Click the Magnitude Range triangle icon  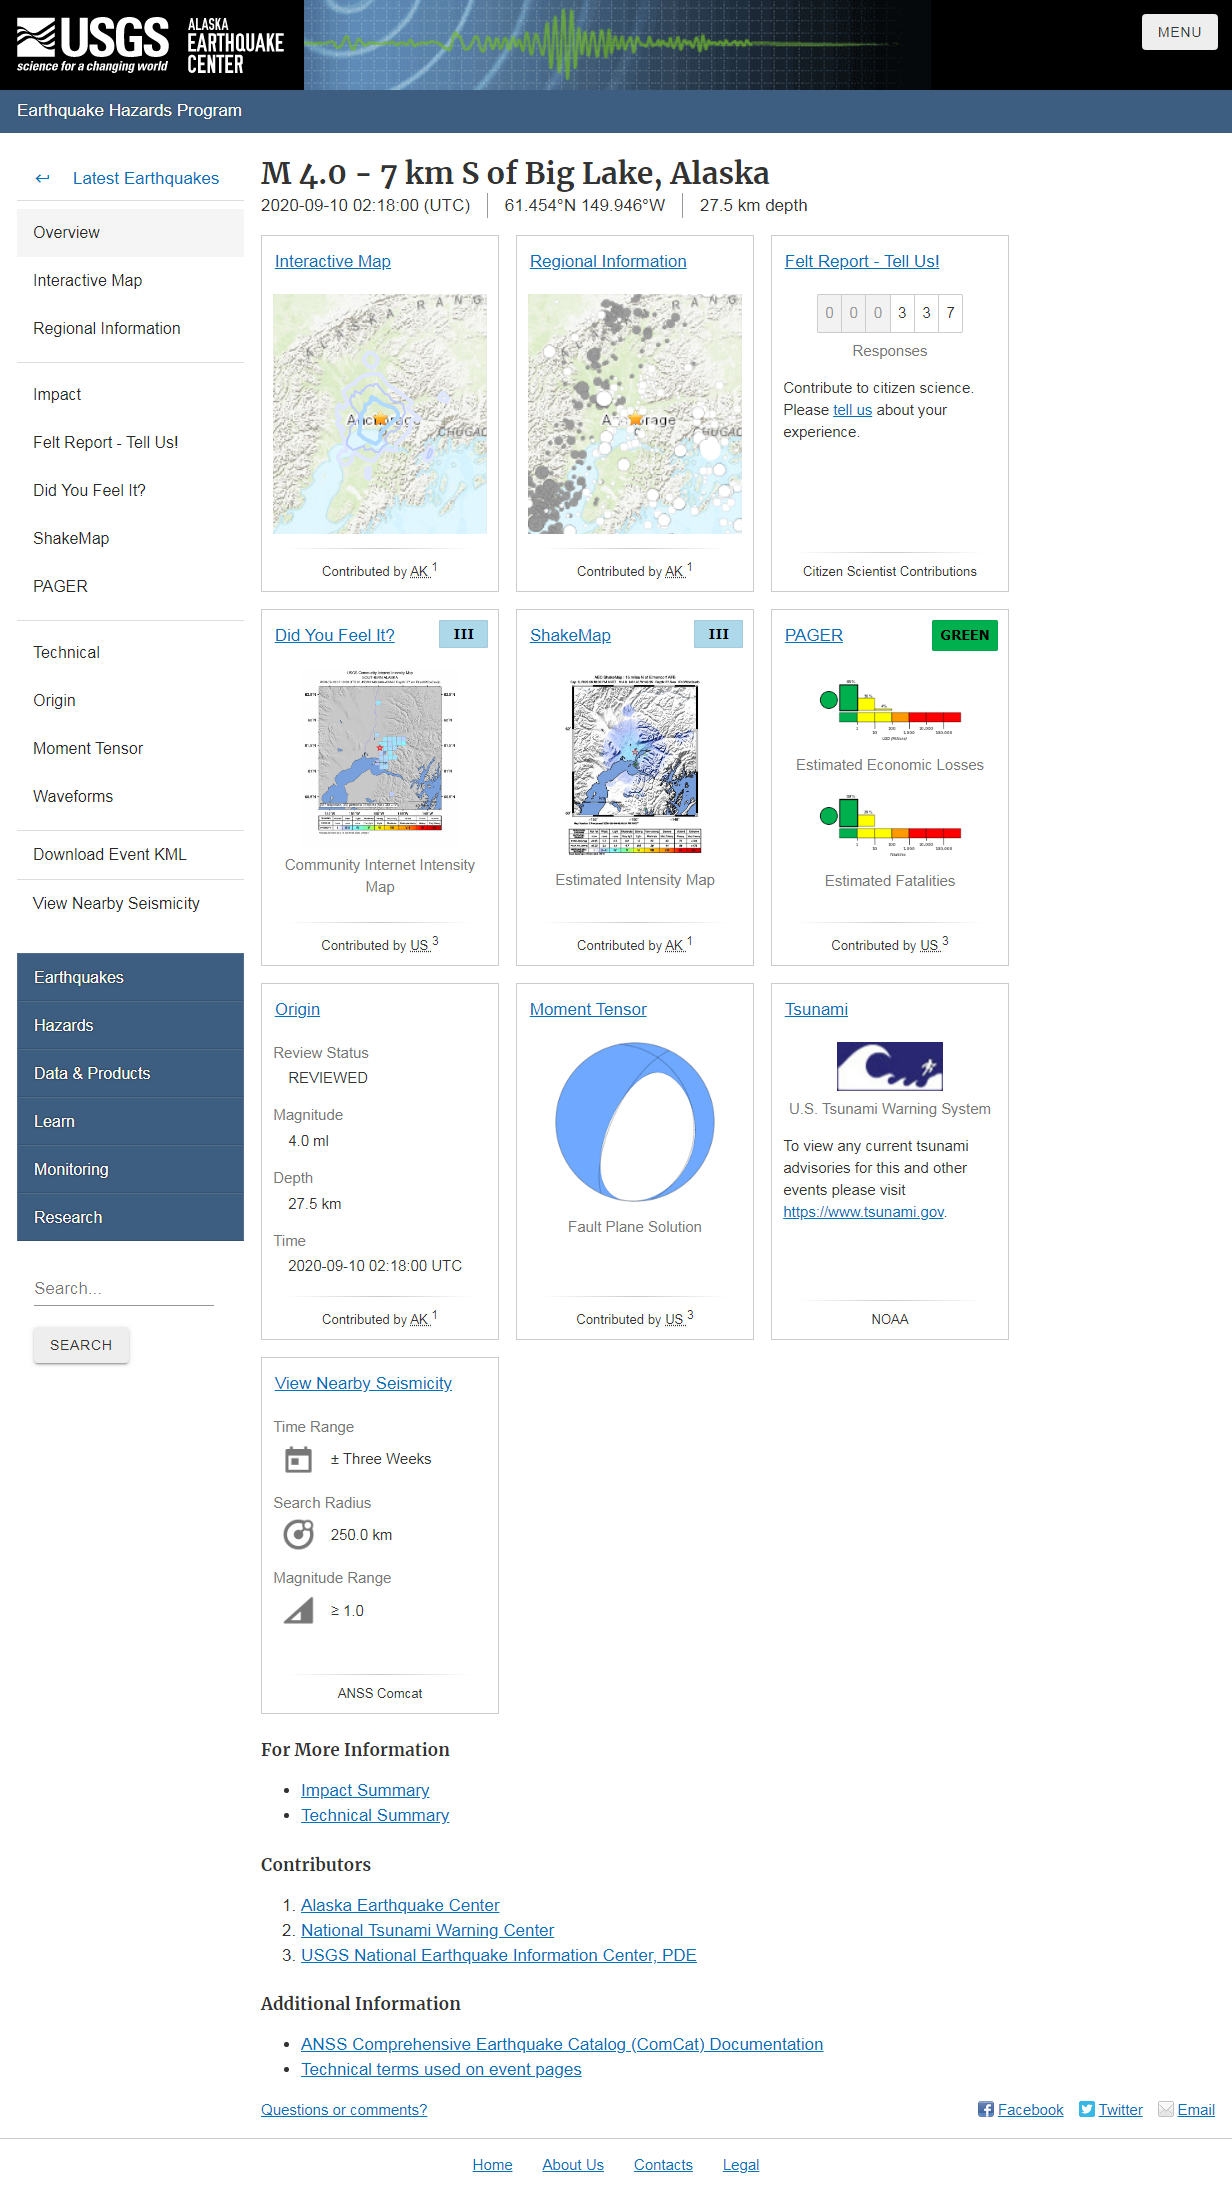click(x=298, y=1611)
